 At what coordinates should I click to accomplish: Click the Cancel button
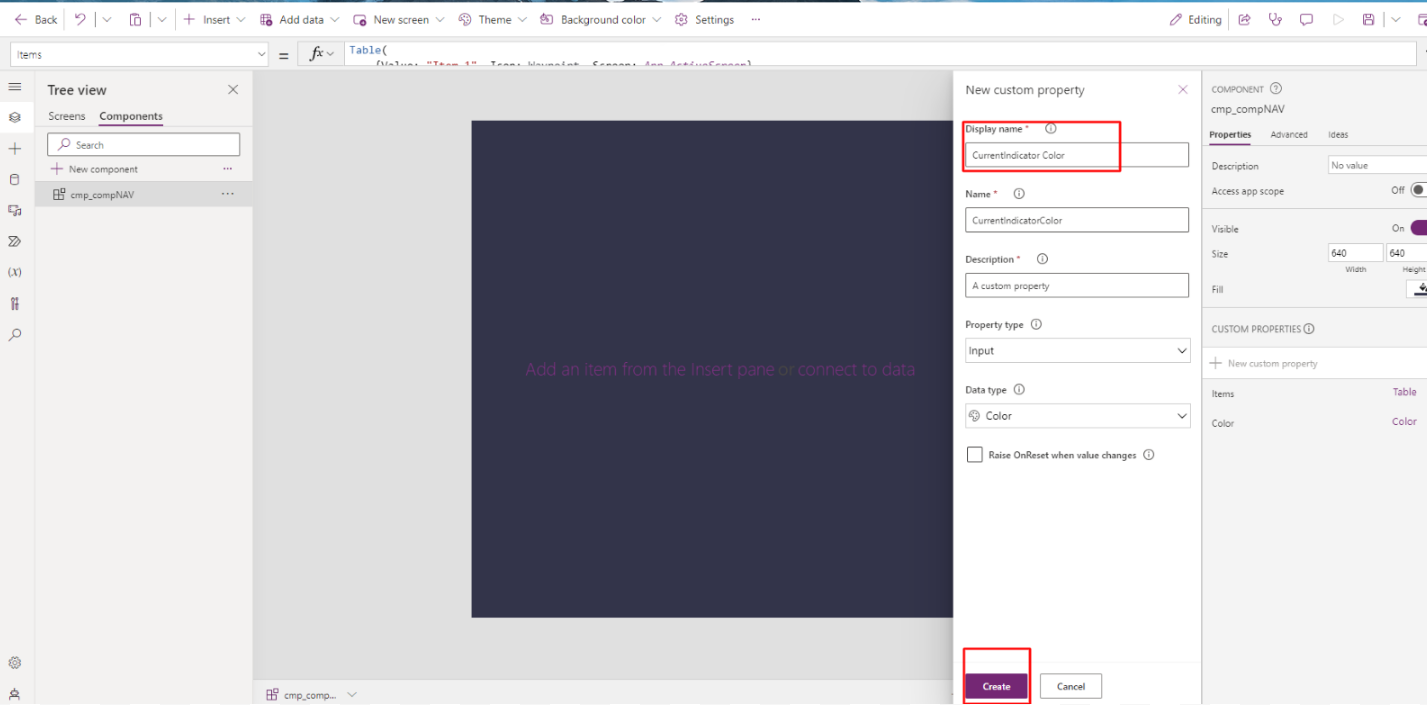coord(1070,686)
